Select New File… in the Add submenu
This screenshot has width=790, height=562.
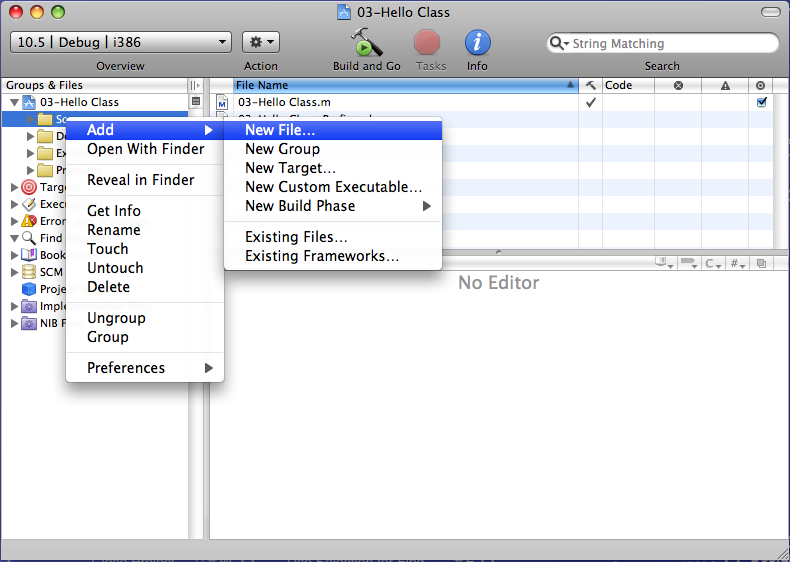(x=333, y=130)
